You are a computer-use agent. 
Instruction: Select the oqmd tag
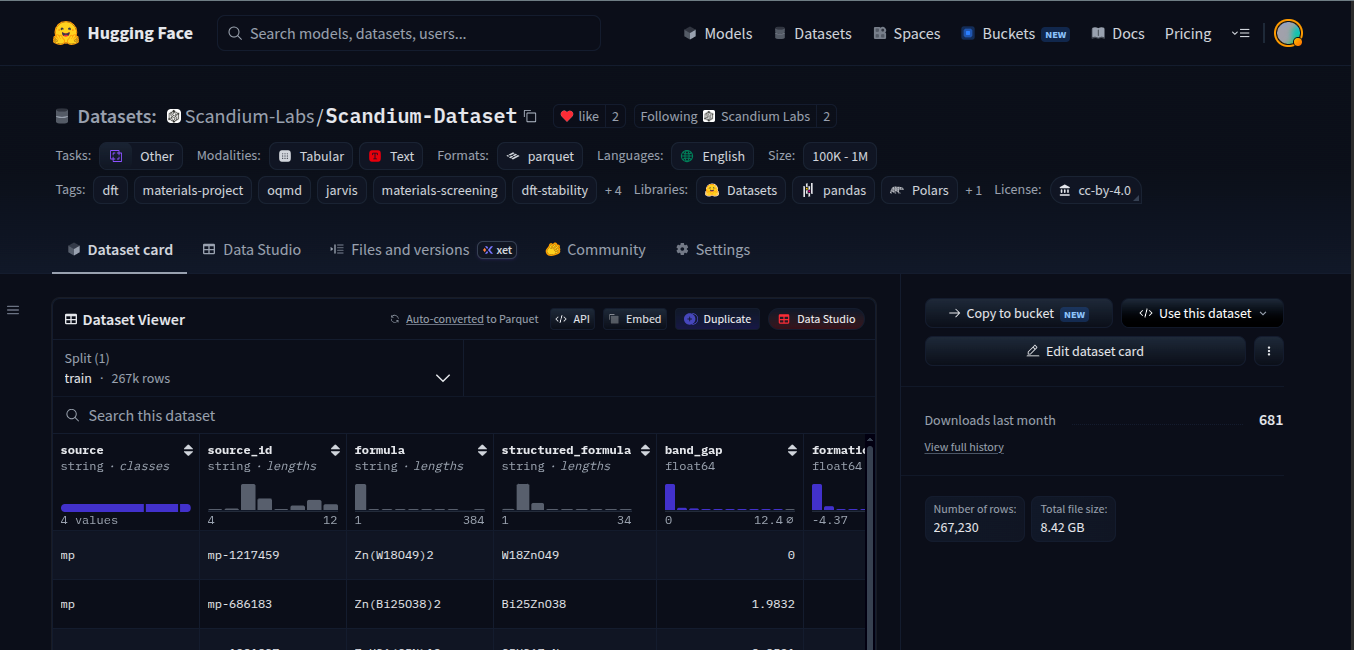[284, 190]
